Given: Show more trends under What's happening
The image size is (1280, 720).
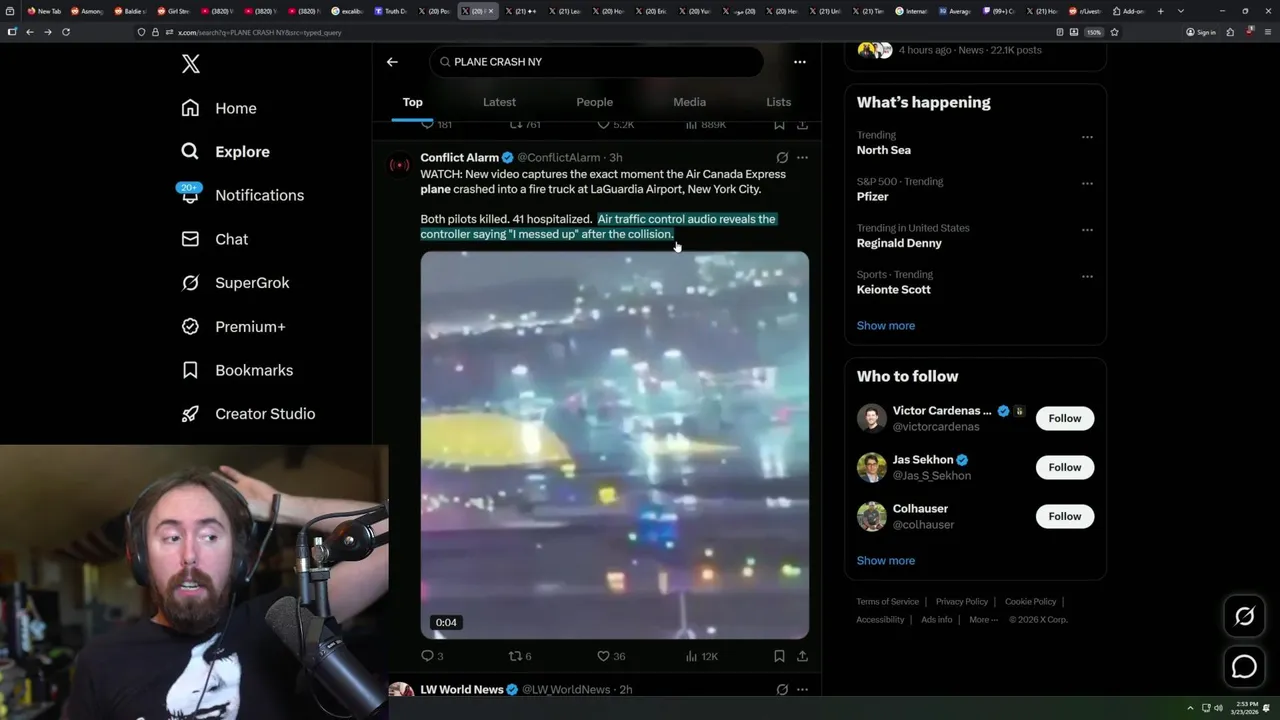Looking at the screenshot, I should click(885, 326).
